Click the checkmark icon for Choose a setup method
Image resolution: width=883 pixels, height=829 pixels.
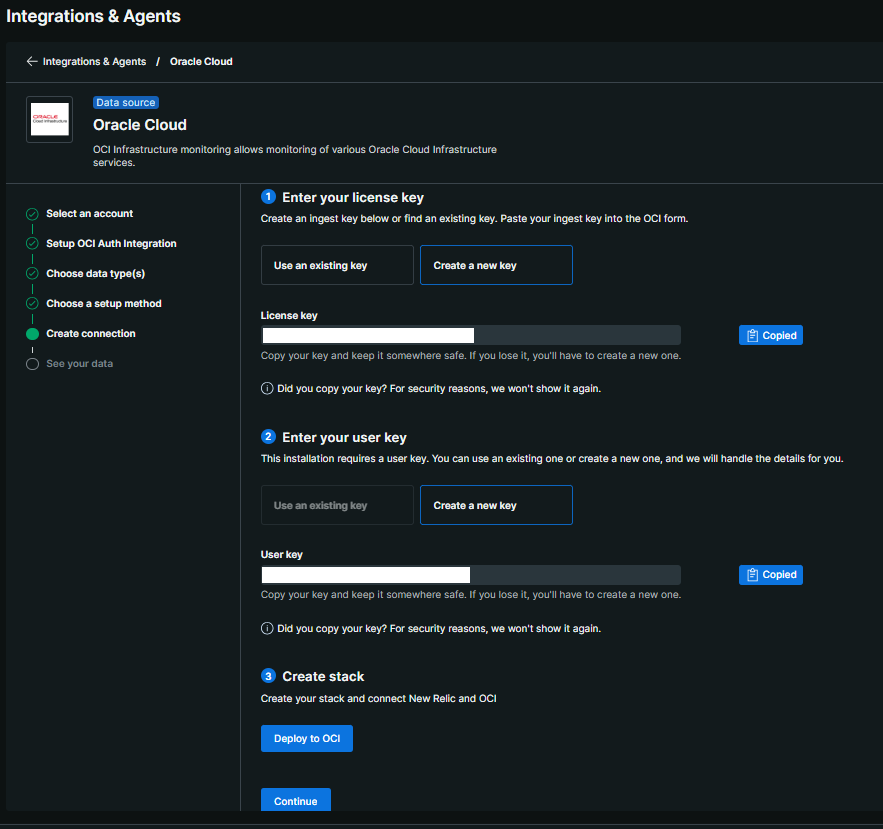(x=32, y=304)
